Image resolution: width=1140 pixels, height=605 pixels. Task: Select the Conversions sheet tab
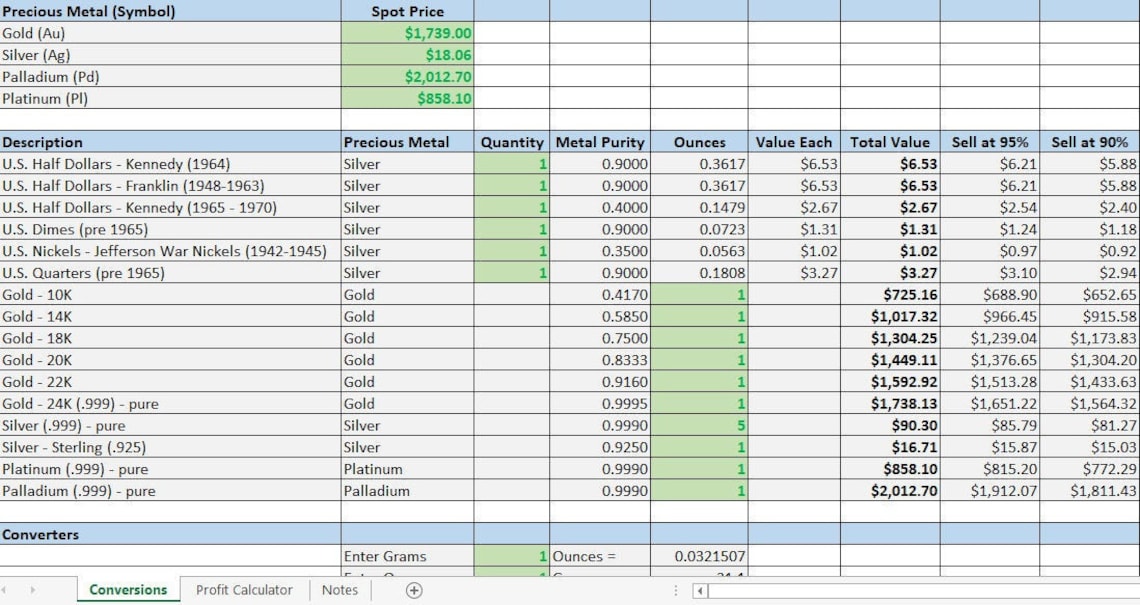128,590
